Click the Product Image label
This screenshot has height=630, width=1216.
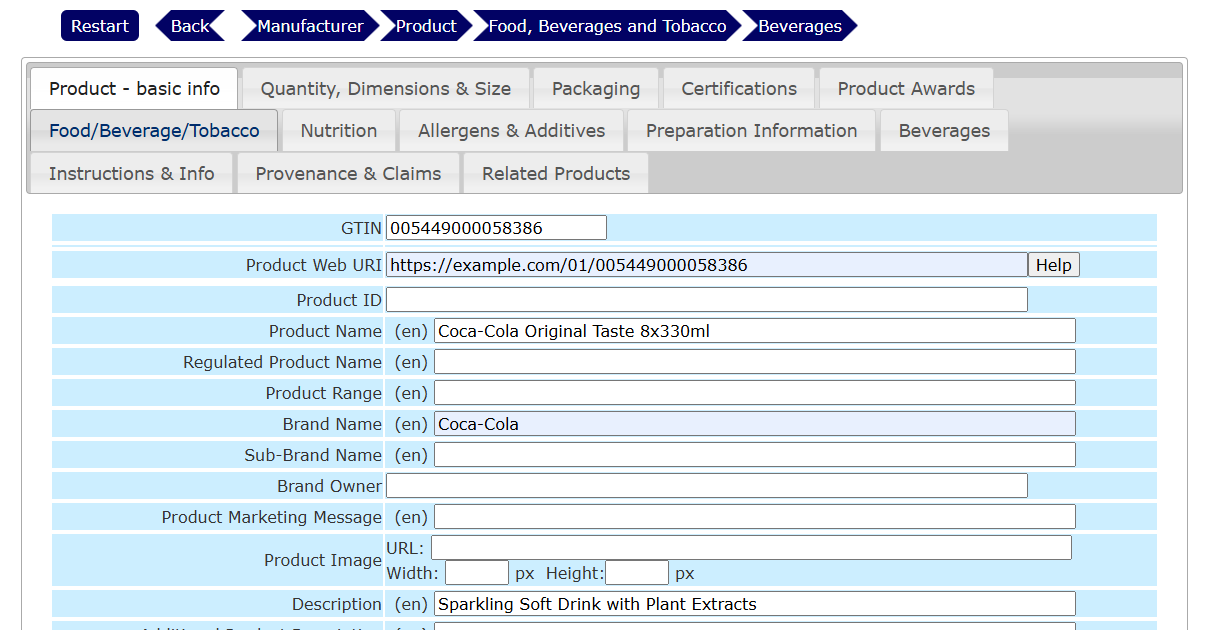click(323, 560)
